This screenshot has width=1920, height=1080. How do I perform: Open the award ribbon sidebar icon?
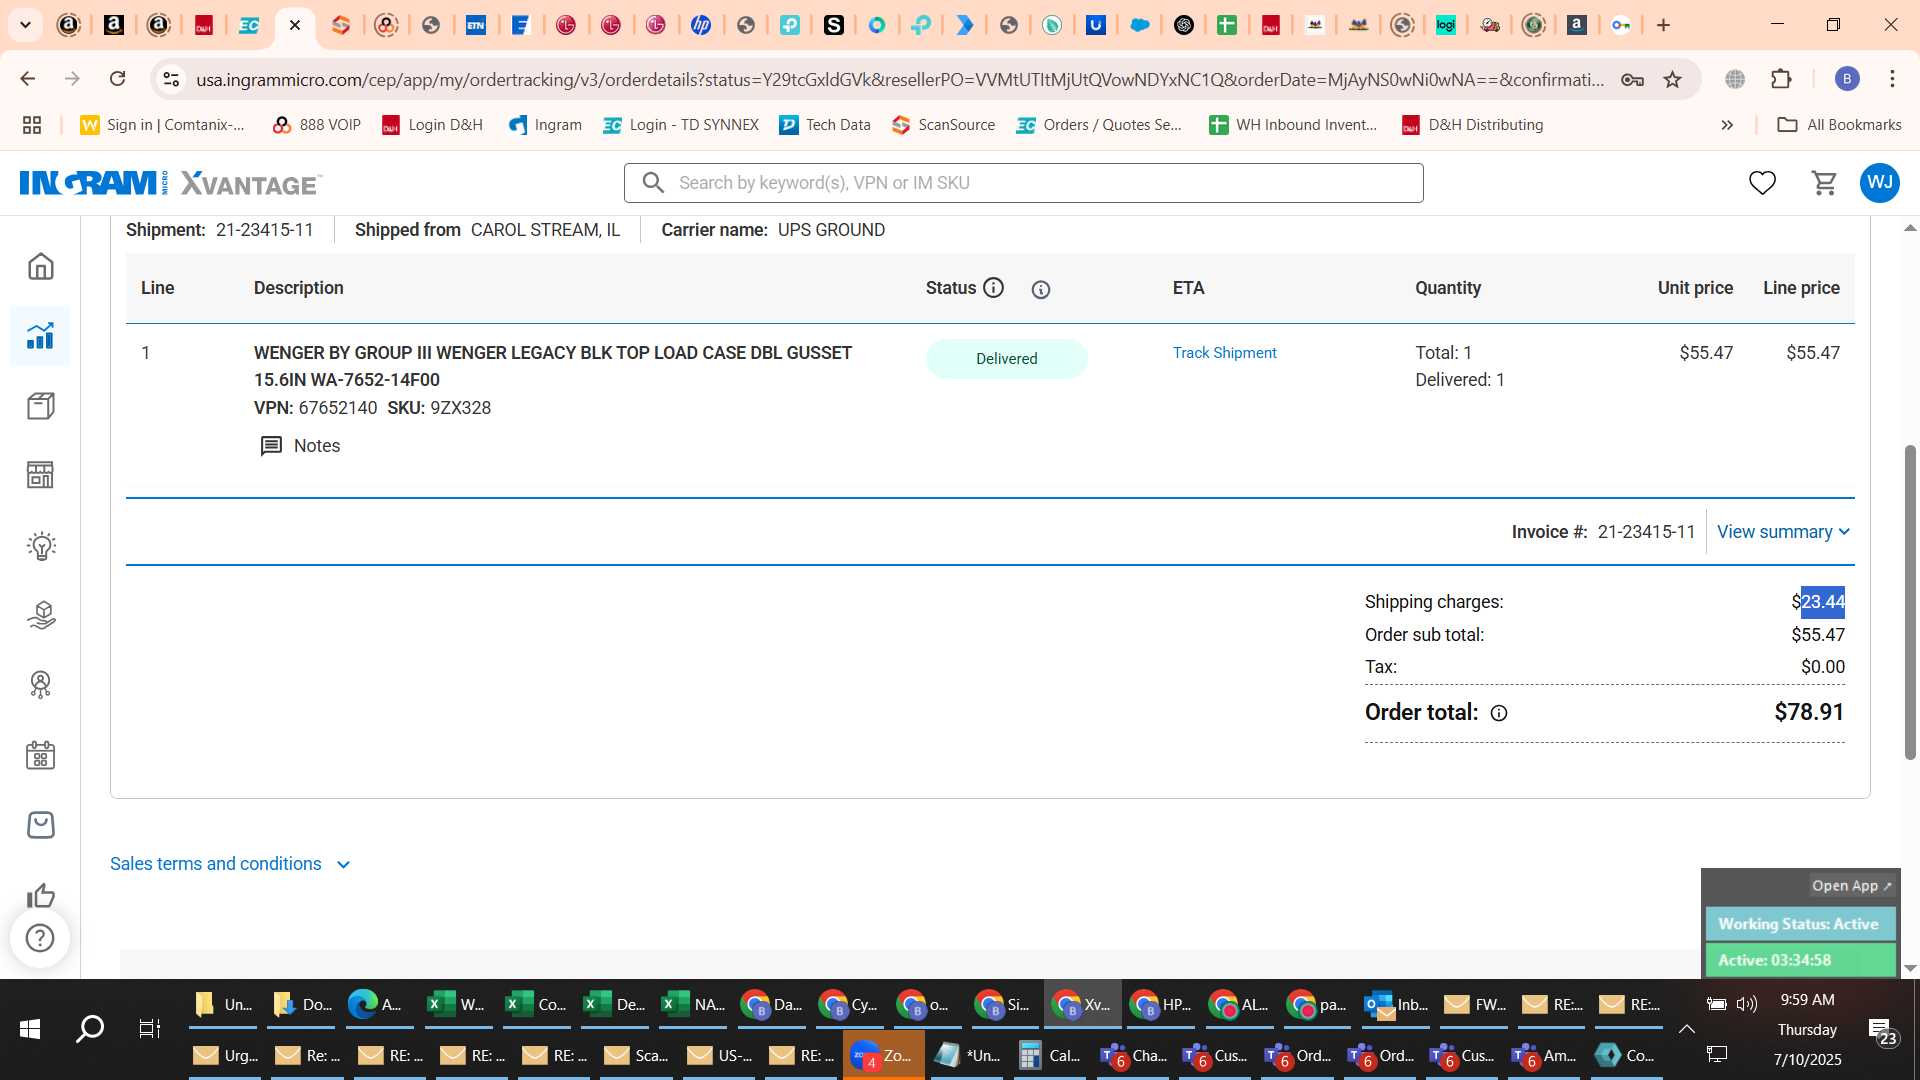[40, 685]
